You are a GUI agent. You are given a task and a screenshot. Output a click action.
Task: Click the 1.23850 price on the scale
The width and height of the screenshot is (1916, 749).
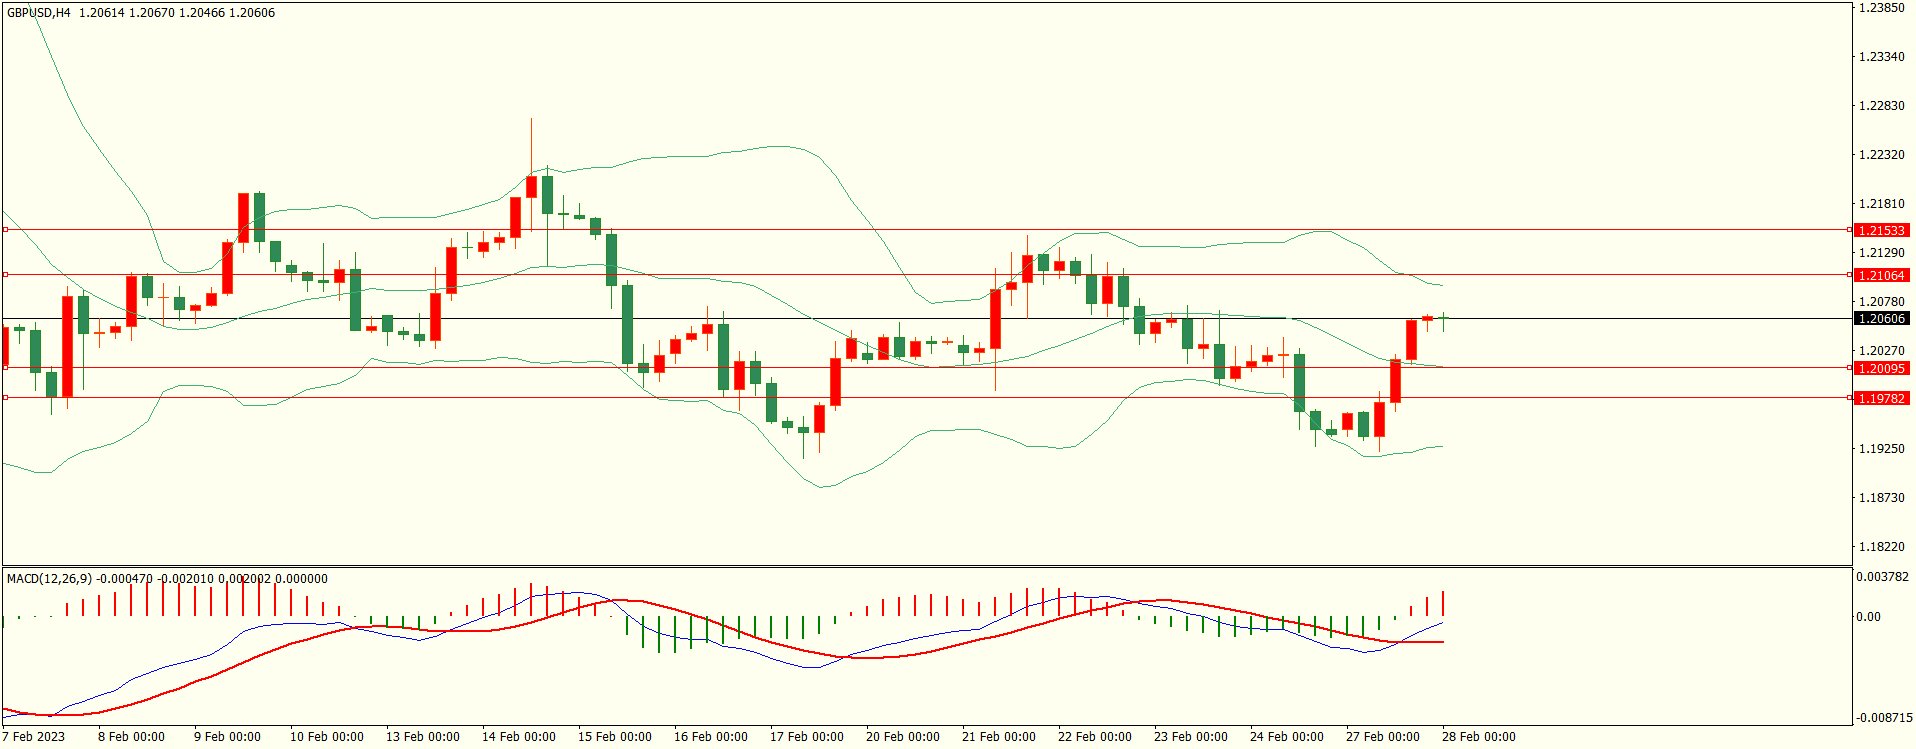pos(1881,8)
